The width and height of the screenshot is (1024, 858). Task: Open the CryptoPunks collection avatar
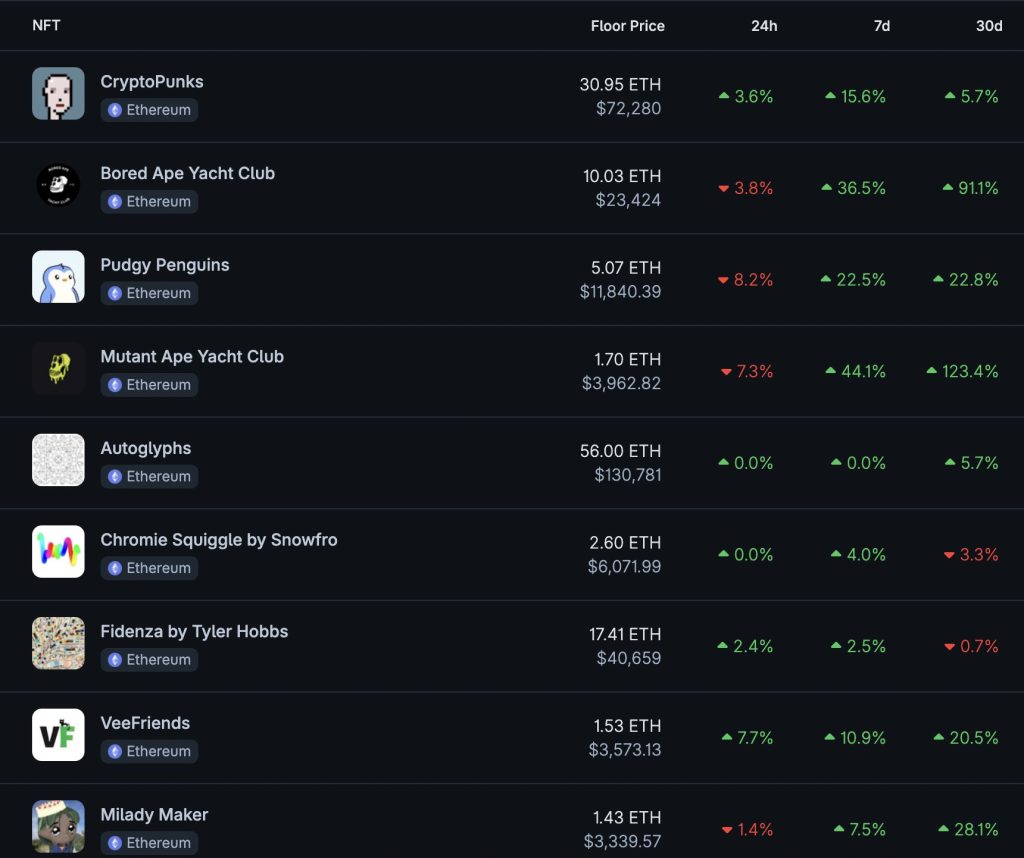pyautogui.click(x=58, y=93)
